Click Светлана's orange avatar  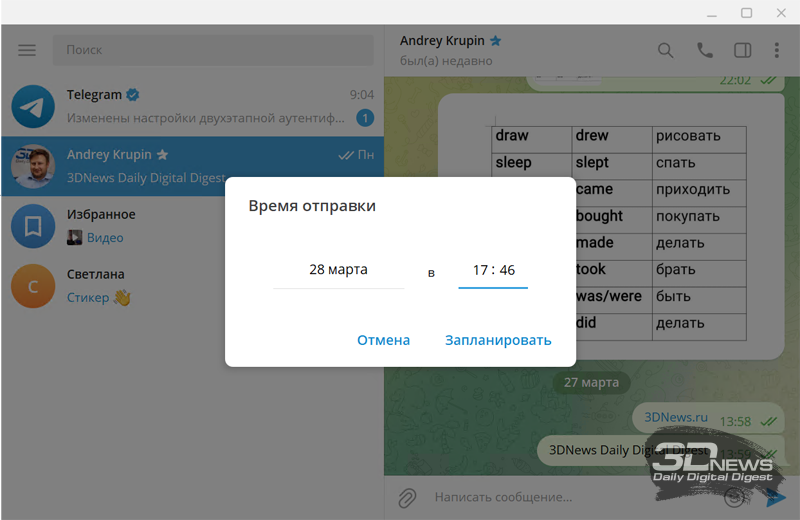pyautogui.click(x=33, y=286)
